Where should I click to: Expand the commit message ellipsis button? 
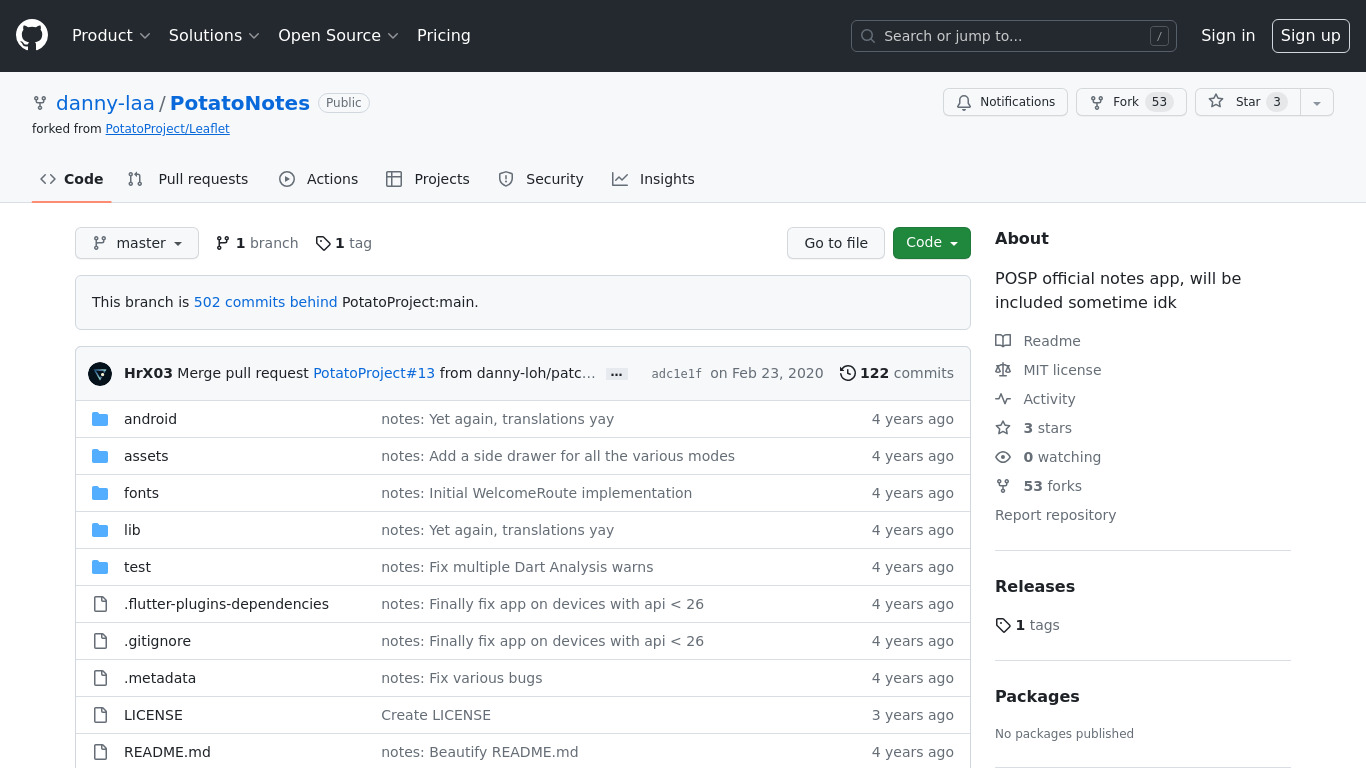click(x=617, y=374)
